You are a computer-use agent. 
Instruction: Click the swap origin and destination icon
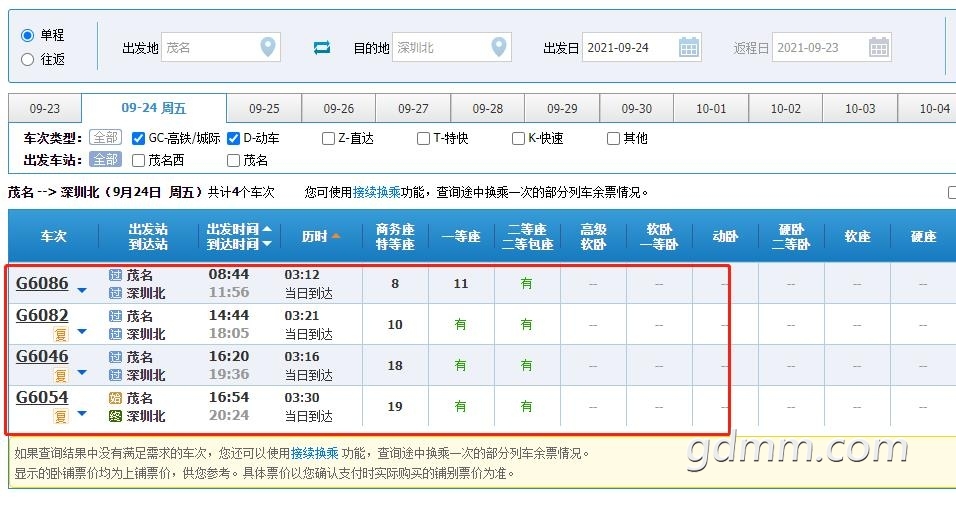coord(322,47)
